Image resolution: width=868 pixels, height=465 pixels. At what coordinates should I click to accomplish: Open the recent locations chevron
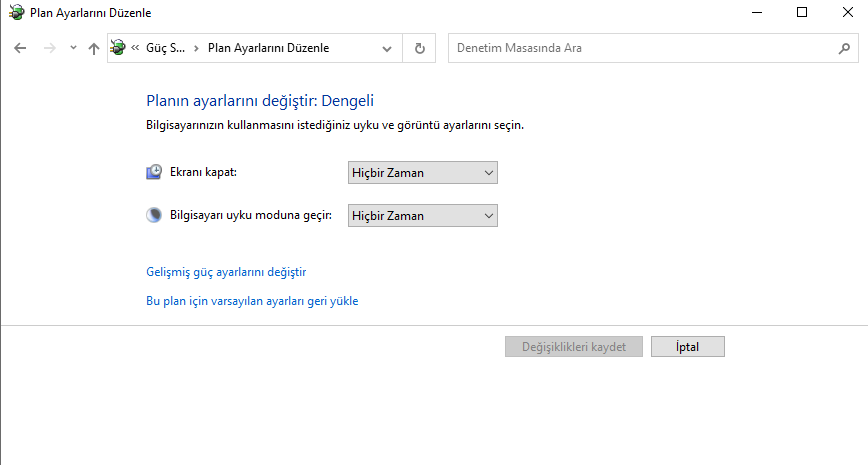pyautogui.click(x=73, y=48)
